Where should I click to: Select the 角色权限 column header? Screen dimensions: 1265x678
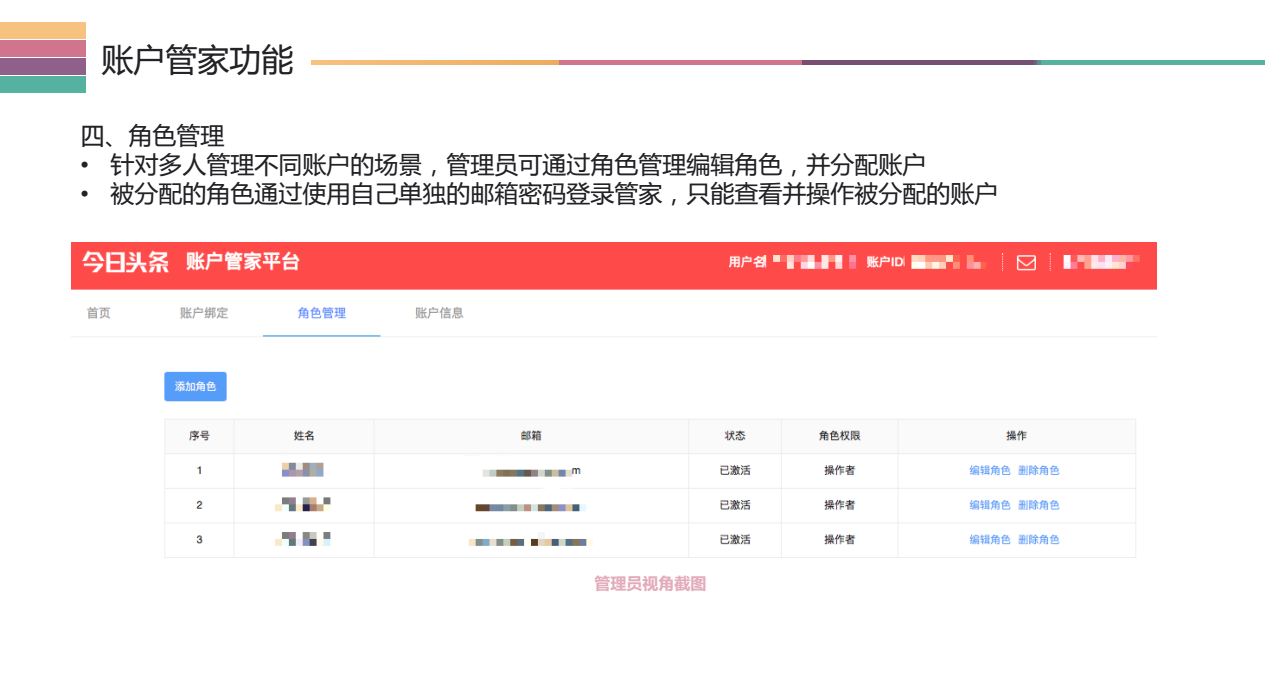coord(839,436)
